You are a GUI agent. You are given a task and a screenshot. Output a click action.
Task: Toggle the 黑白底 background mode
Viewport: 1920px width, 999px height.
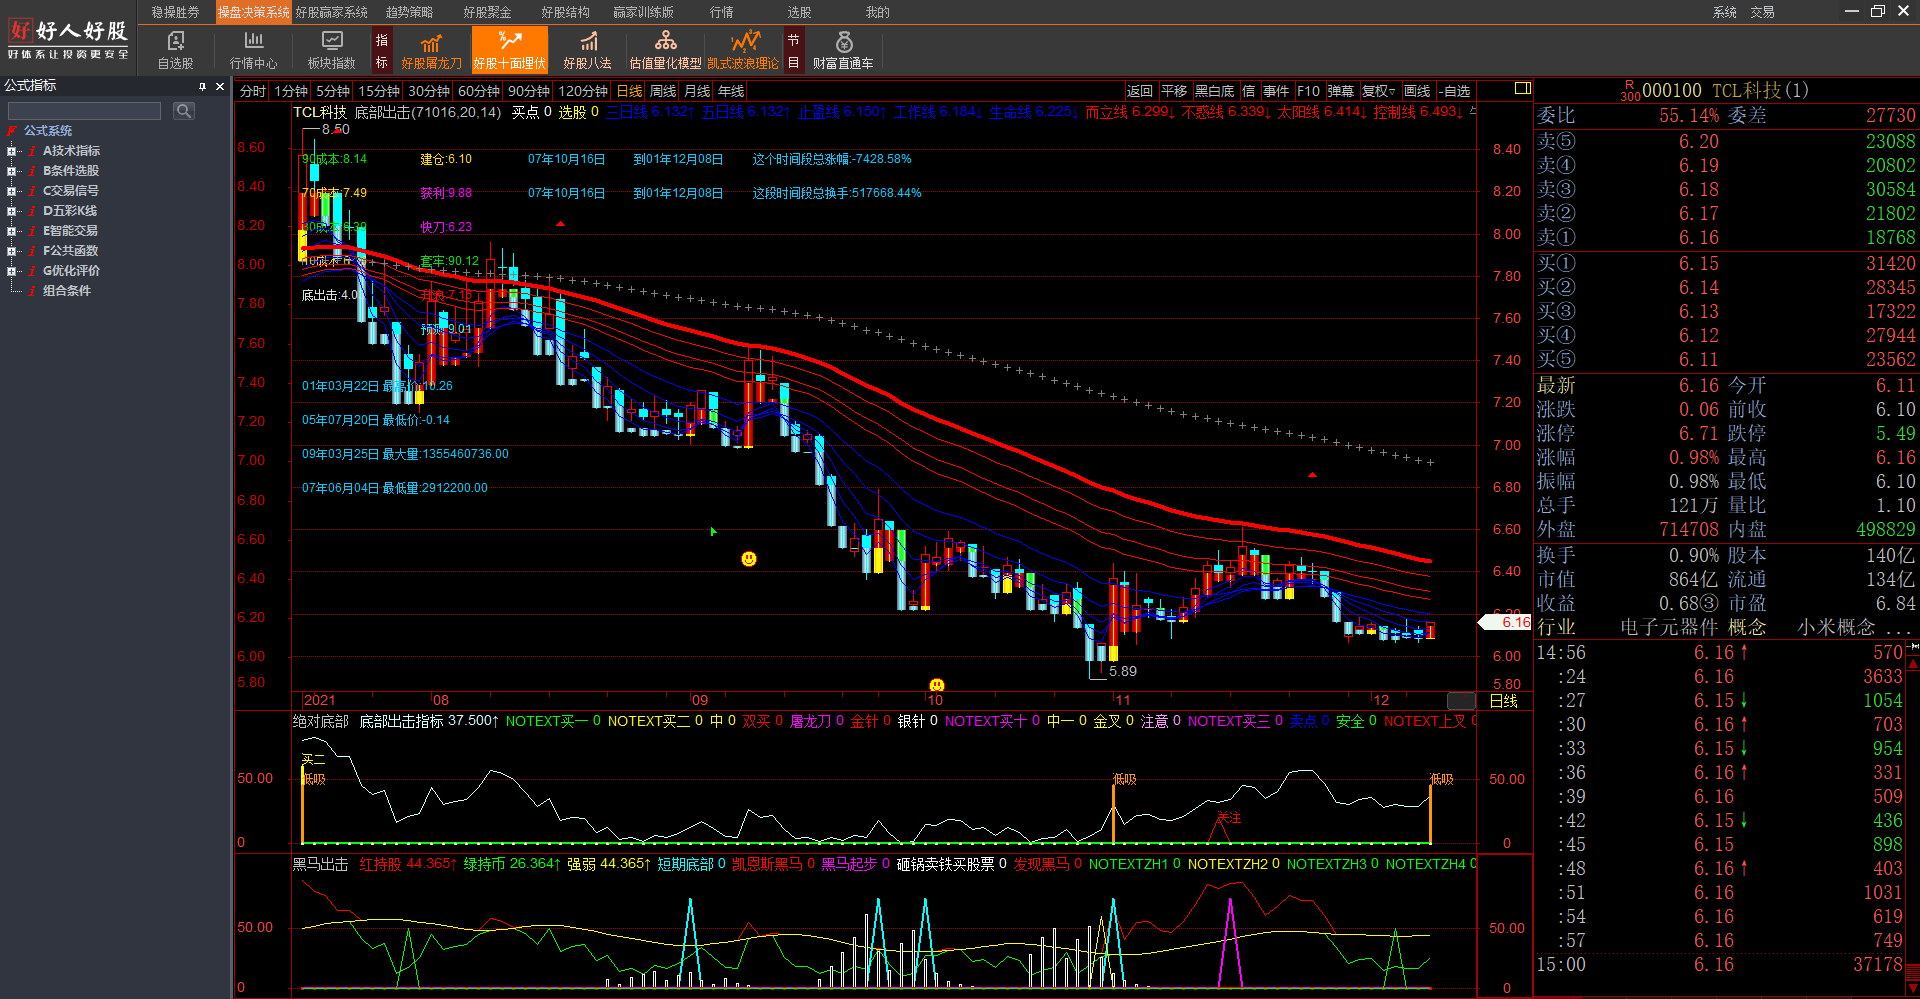point(1214,91)
